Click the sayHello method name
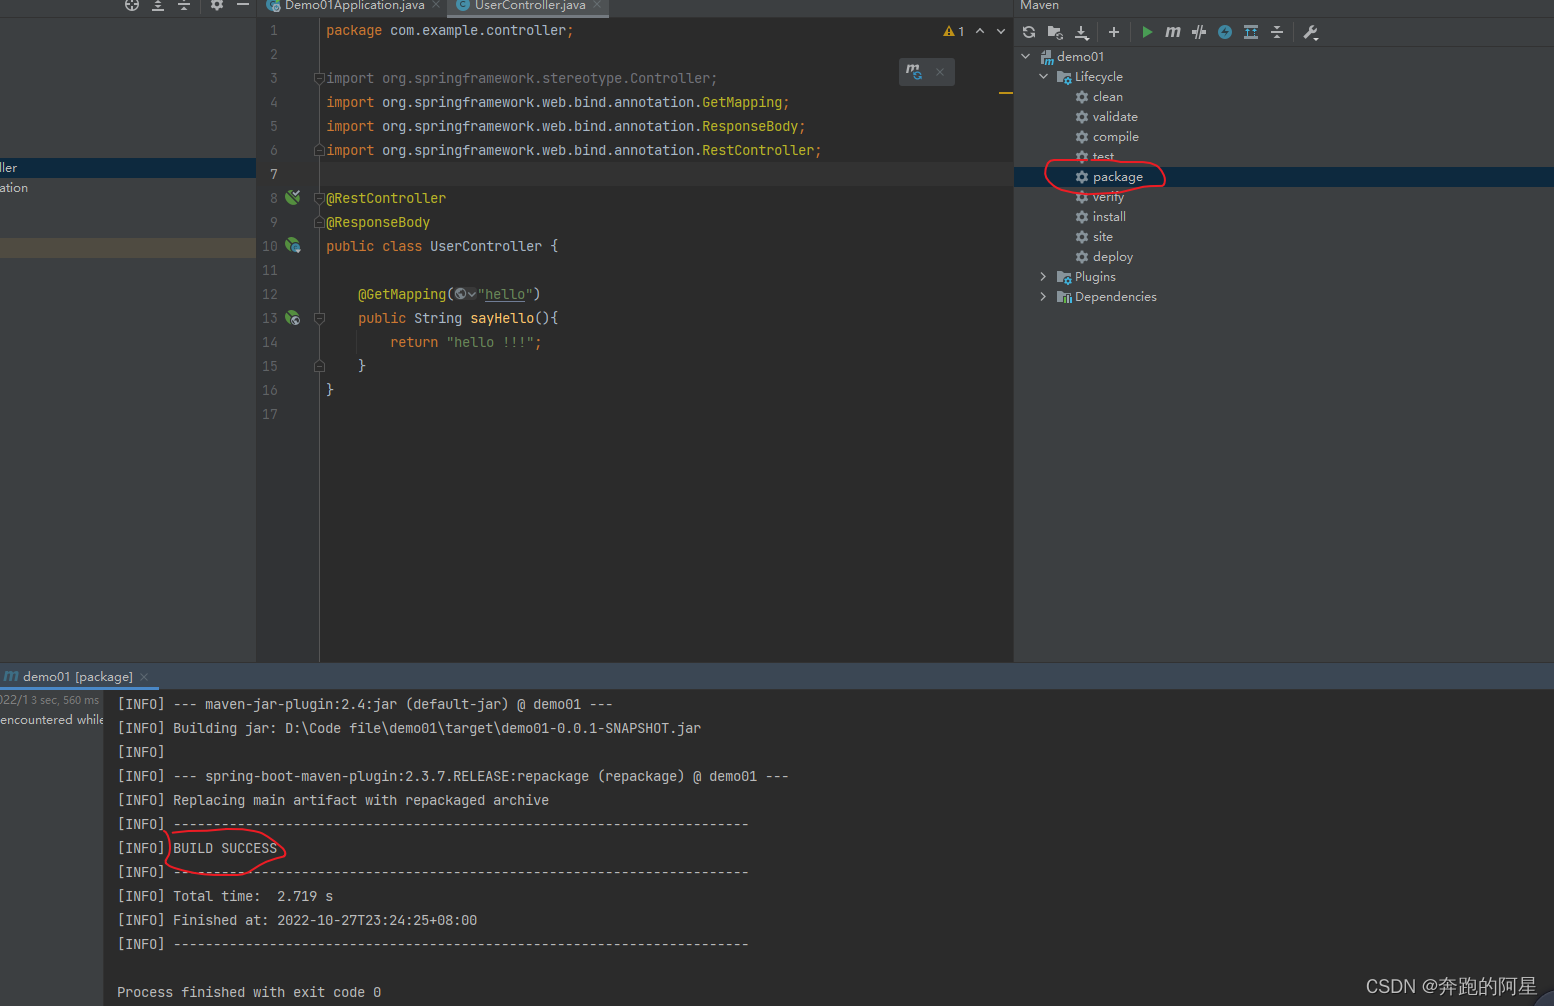The width and height of the screenshot is (1554, 1006). (x=502, y=318)
